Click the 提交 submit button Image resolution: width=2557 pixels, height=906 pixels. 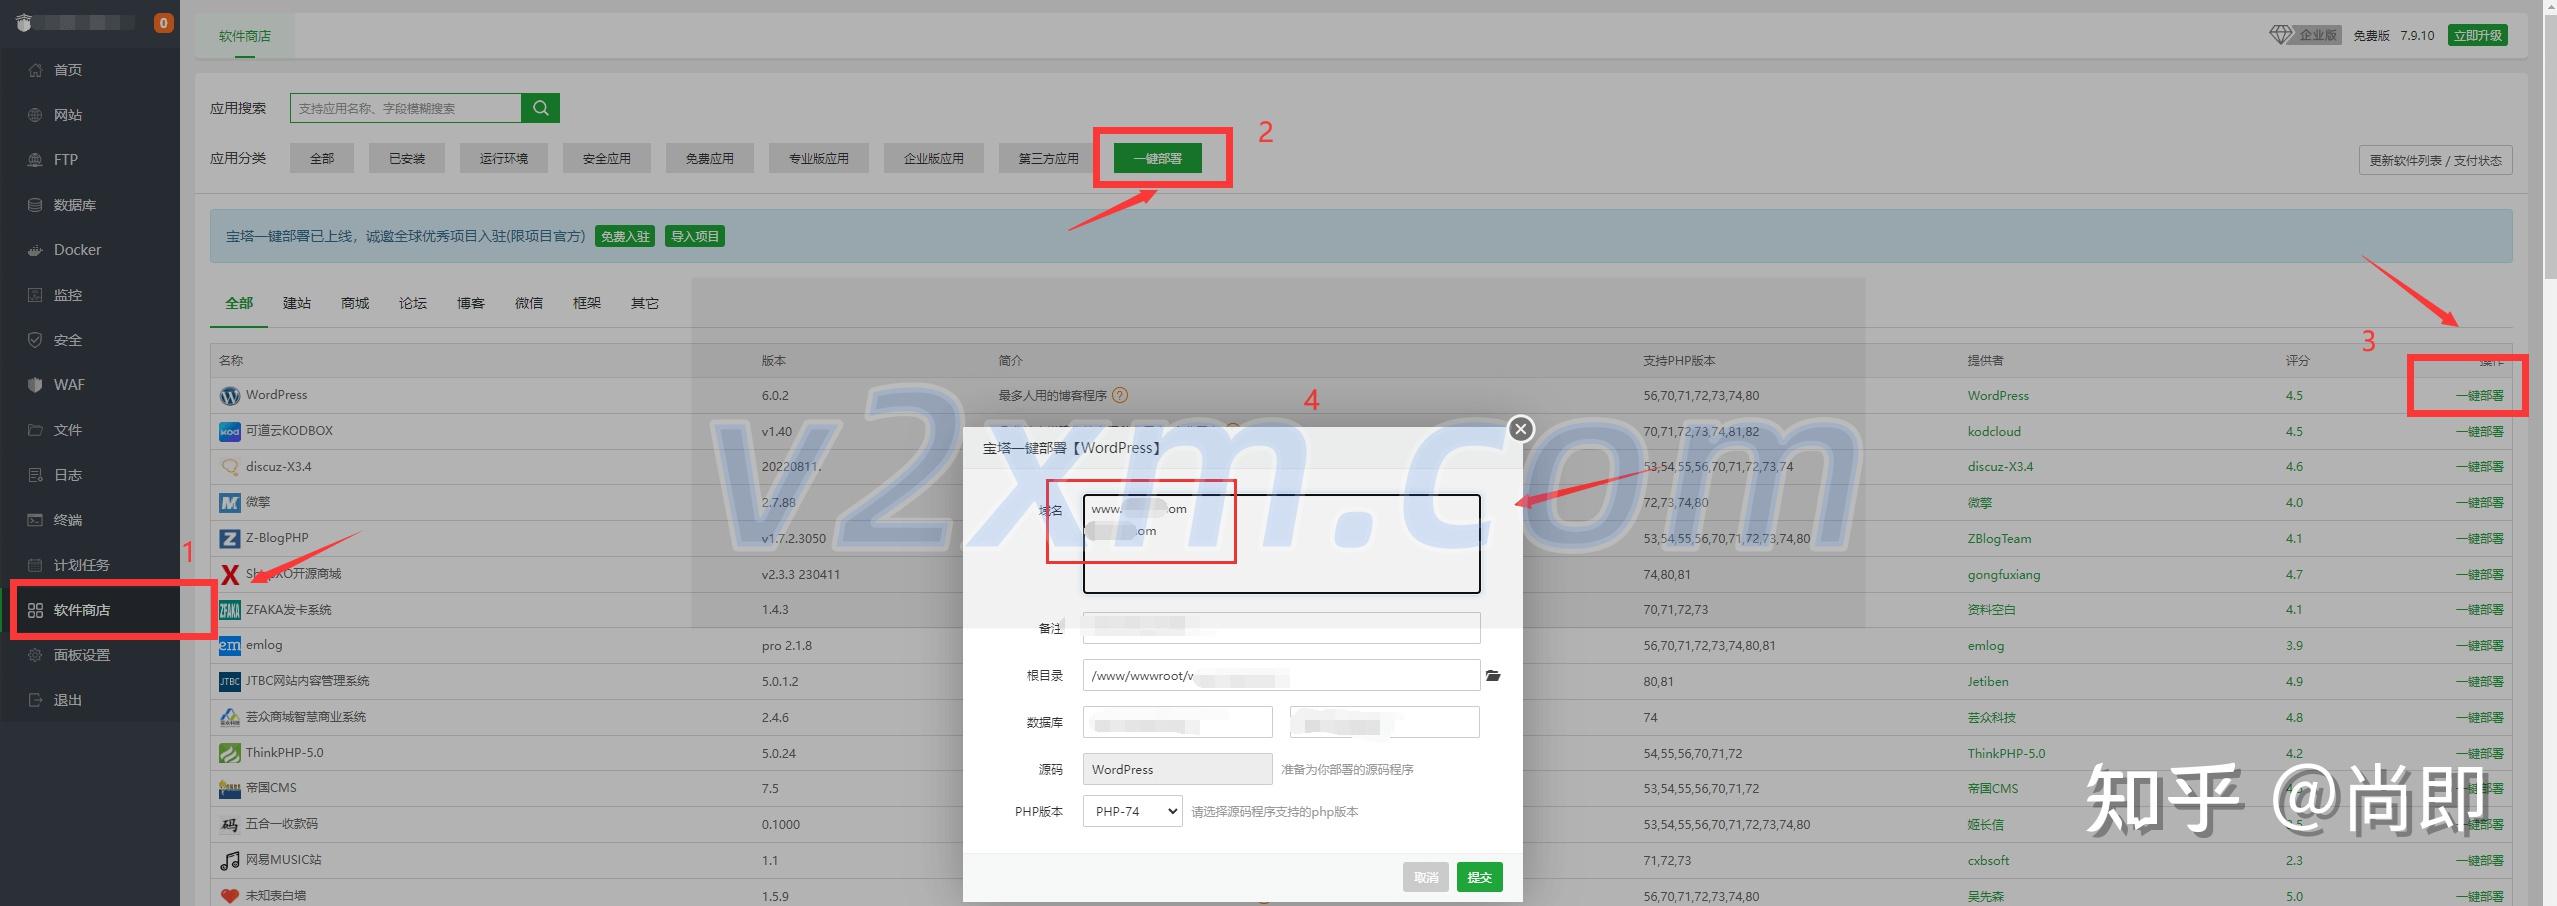[x=1479, y=877]
